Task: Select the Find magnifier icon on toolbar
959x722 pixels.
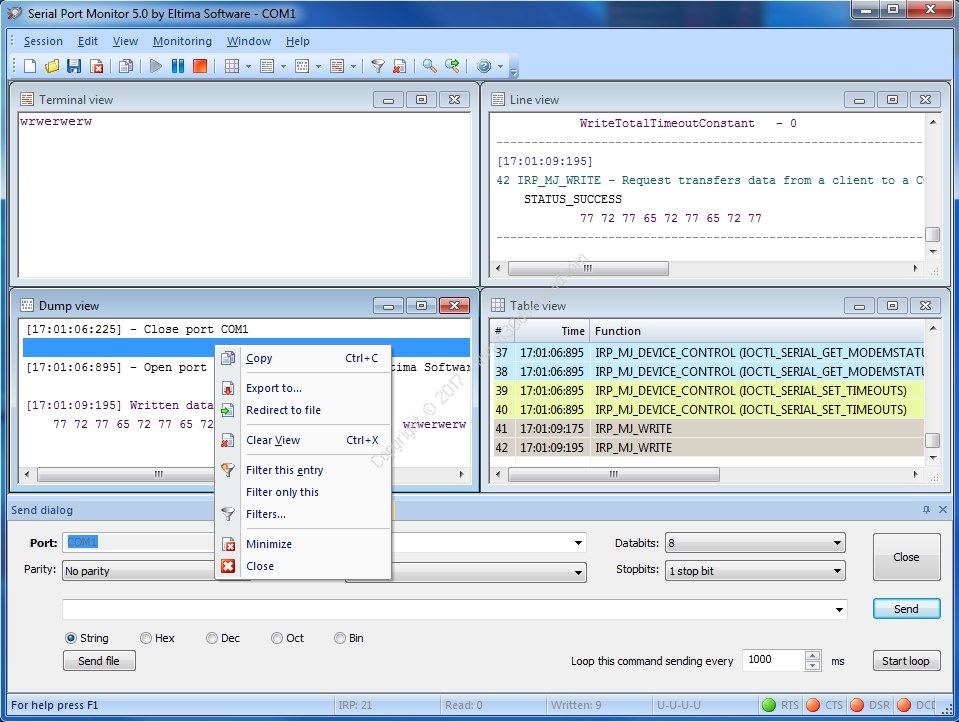Action: click(428, 66)
